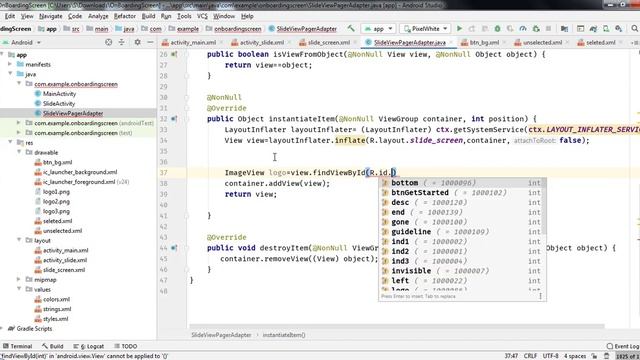Screen dimensions: 640x360
Task: Hide the project panel with minus icon
Action: coord(150,42)
